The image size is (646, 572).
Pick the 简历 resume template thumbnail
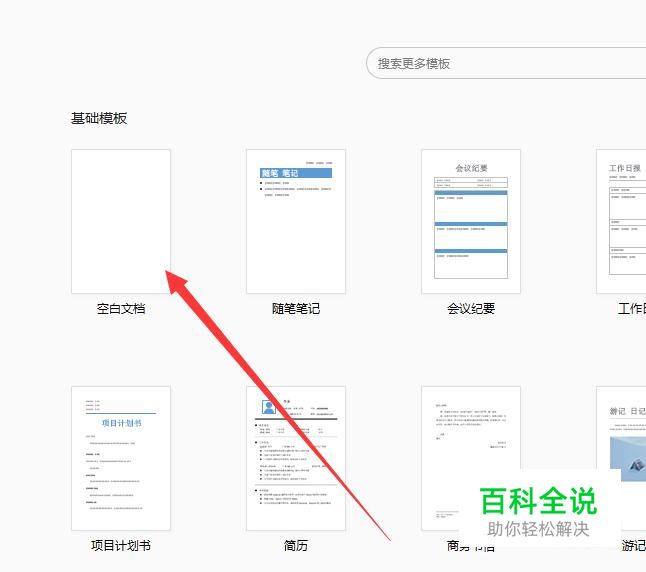(296, 458)
